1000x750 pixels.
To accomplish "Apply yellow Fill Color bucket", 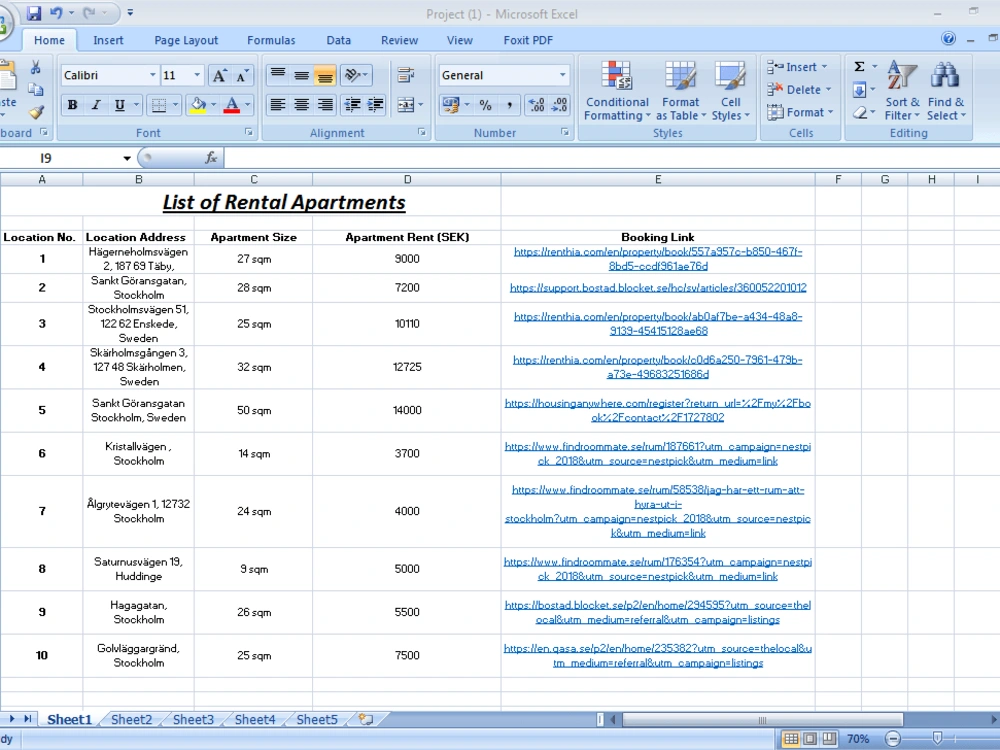I will (198, 105).
